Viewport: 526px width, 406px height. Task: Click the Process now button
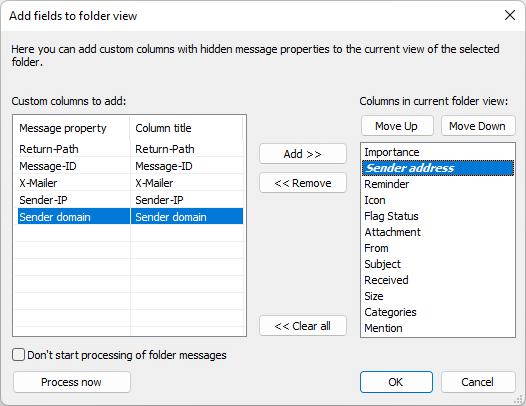(71, 382)
